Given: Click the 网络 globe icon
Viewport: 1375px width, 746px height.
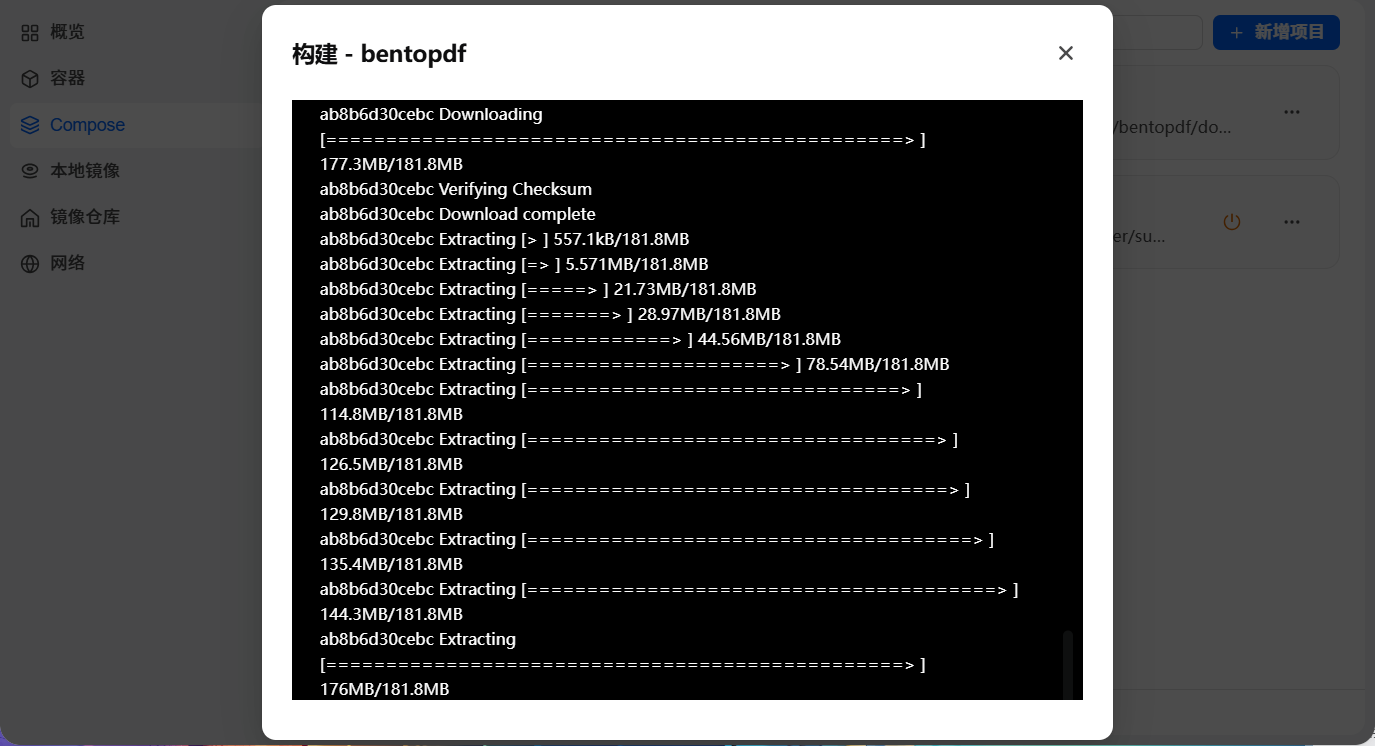Looking at the screenshot, I should pyautogui.click(x=30, y=263).
